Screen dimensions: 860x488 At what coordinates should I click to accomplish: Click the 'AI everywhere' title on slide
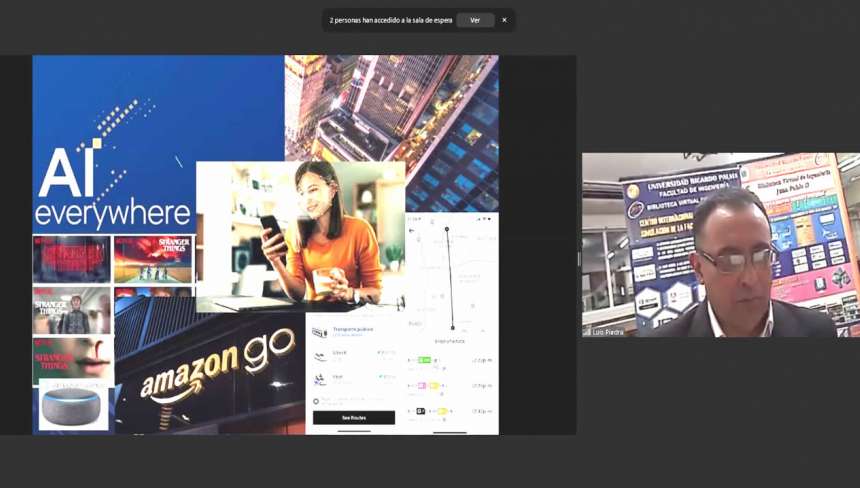112,189
